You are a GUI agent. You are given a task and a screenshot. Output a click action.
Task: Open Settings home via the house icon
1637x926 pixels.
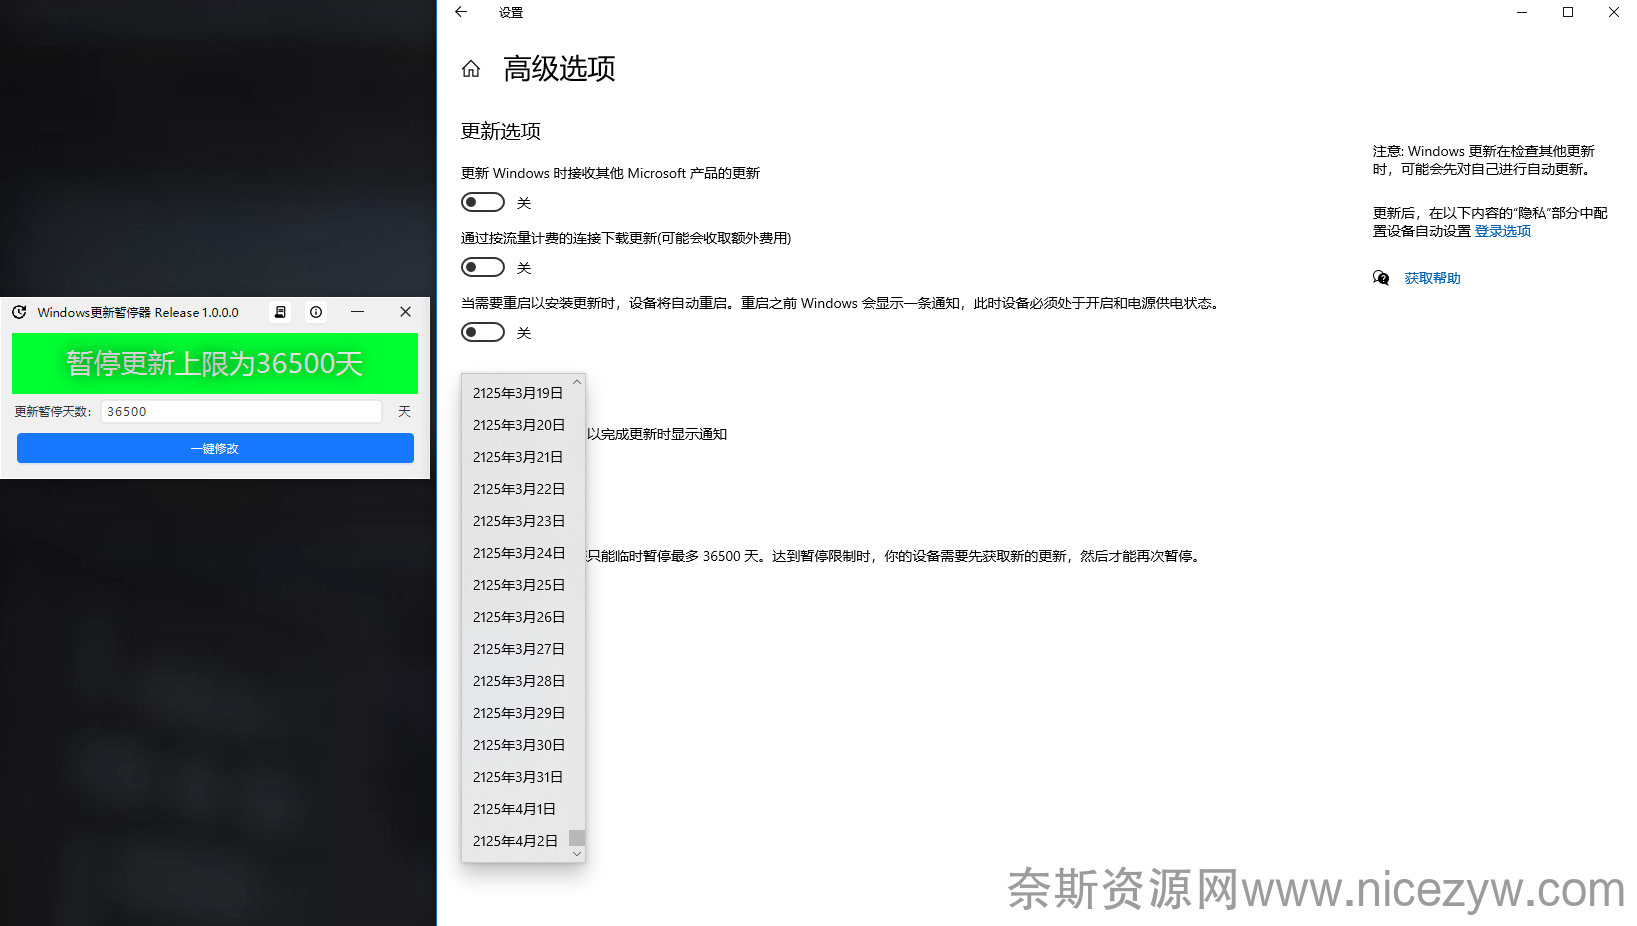471,69
